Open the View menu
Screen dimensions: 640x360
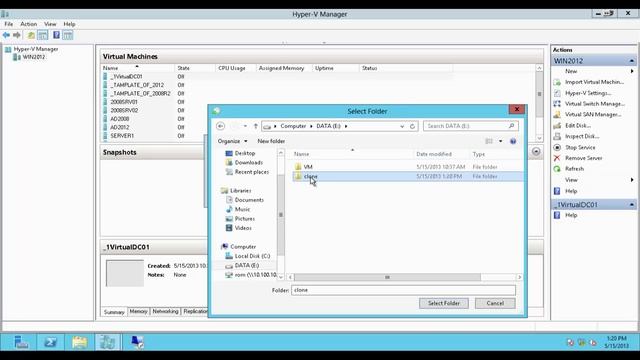[x=50, y=24]
